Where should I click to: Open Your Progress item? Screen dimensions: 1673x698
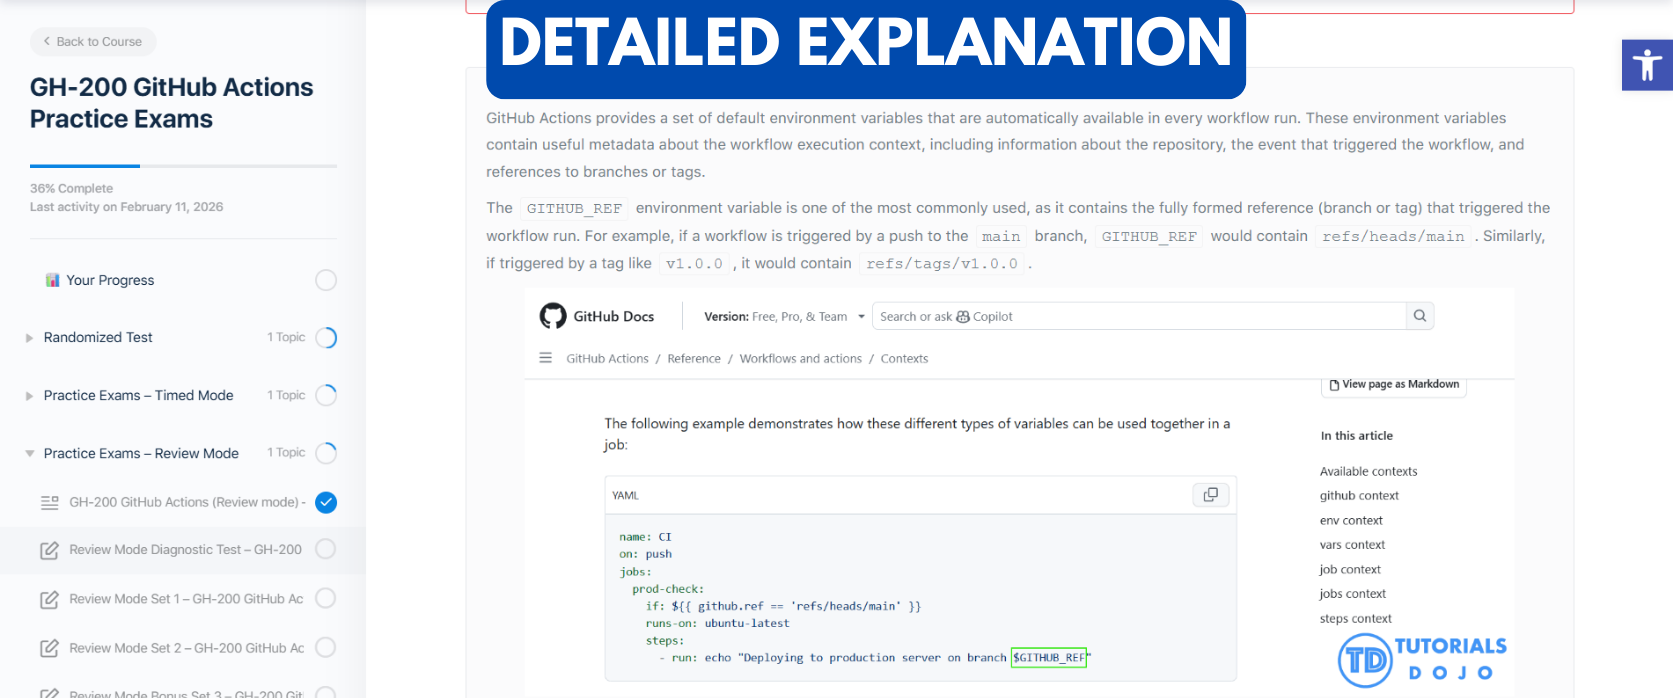coord(110,280)
